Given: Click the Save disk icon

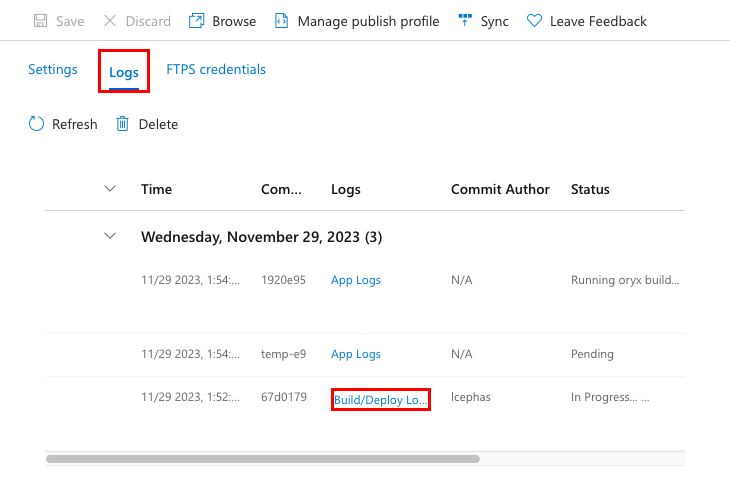Looking at the screenshot, I should pos(41,21).
